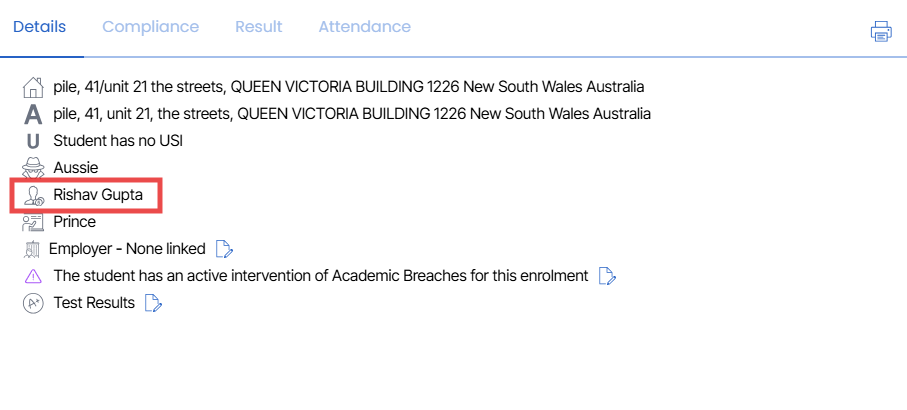Screen dimensions: 907x410
Task: Click the letter A postal address icon
Action: tap(33, 114)
